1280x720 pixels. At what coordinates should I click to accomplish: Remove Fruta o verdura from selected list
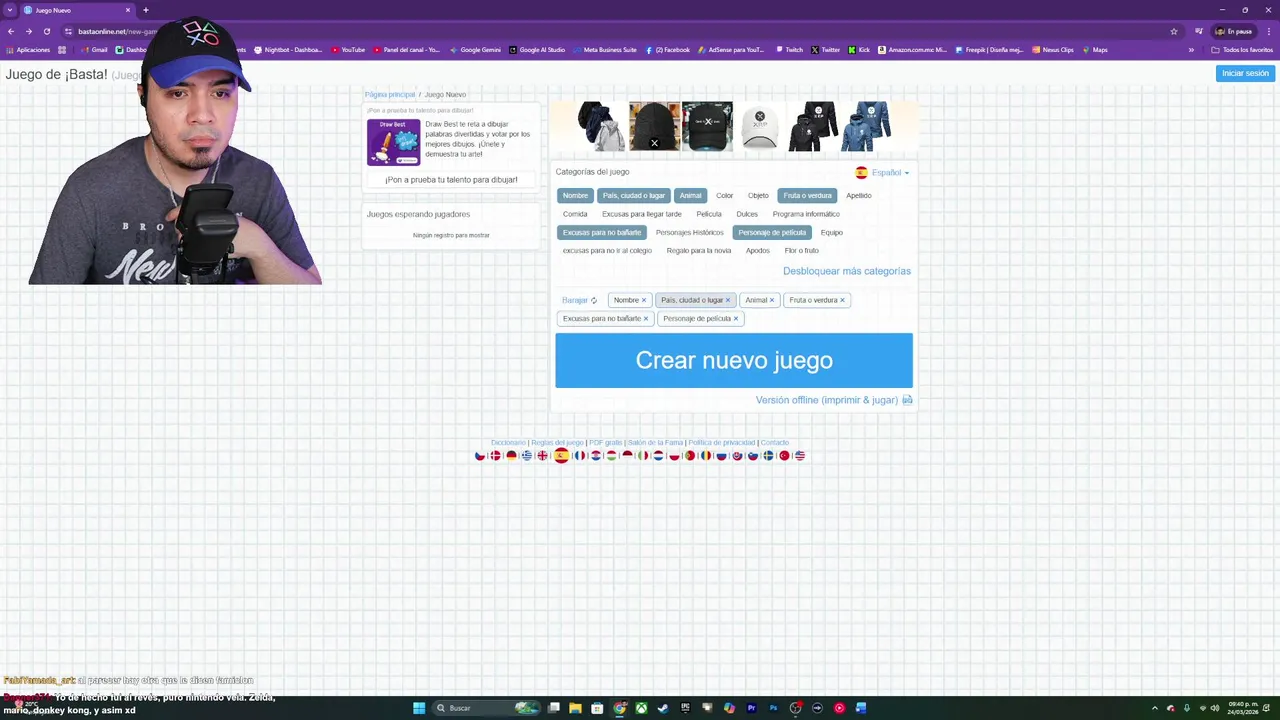coord(842,300)
